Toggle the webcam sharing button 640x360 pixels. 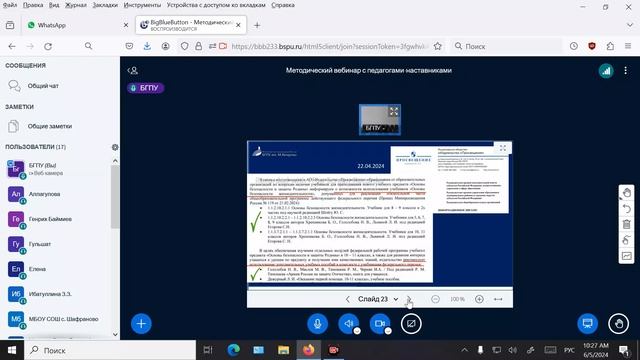pyautogui.click(x=380, y=324)
